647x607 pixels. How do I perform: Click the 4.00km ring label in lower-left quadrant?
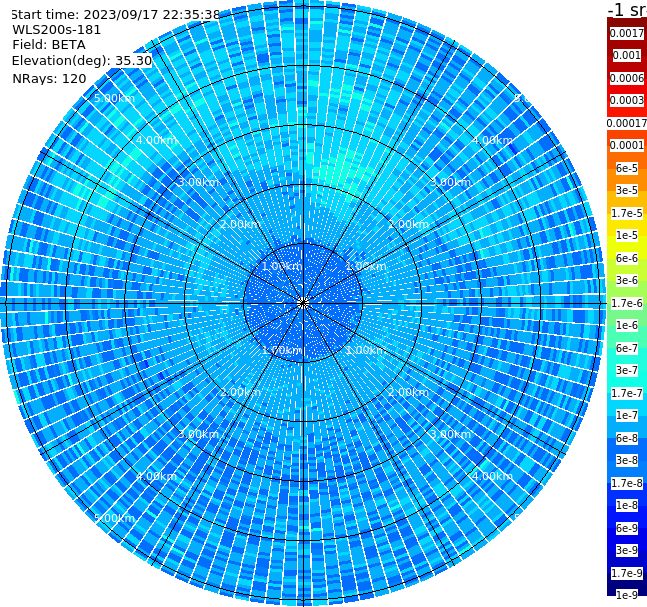(156, 476)
